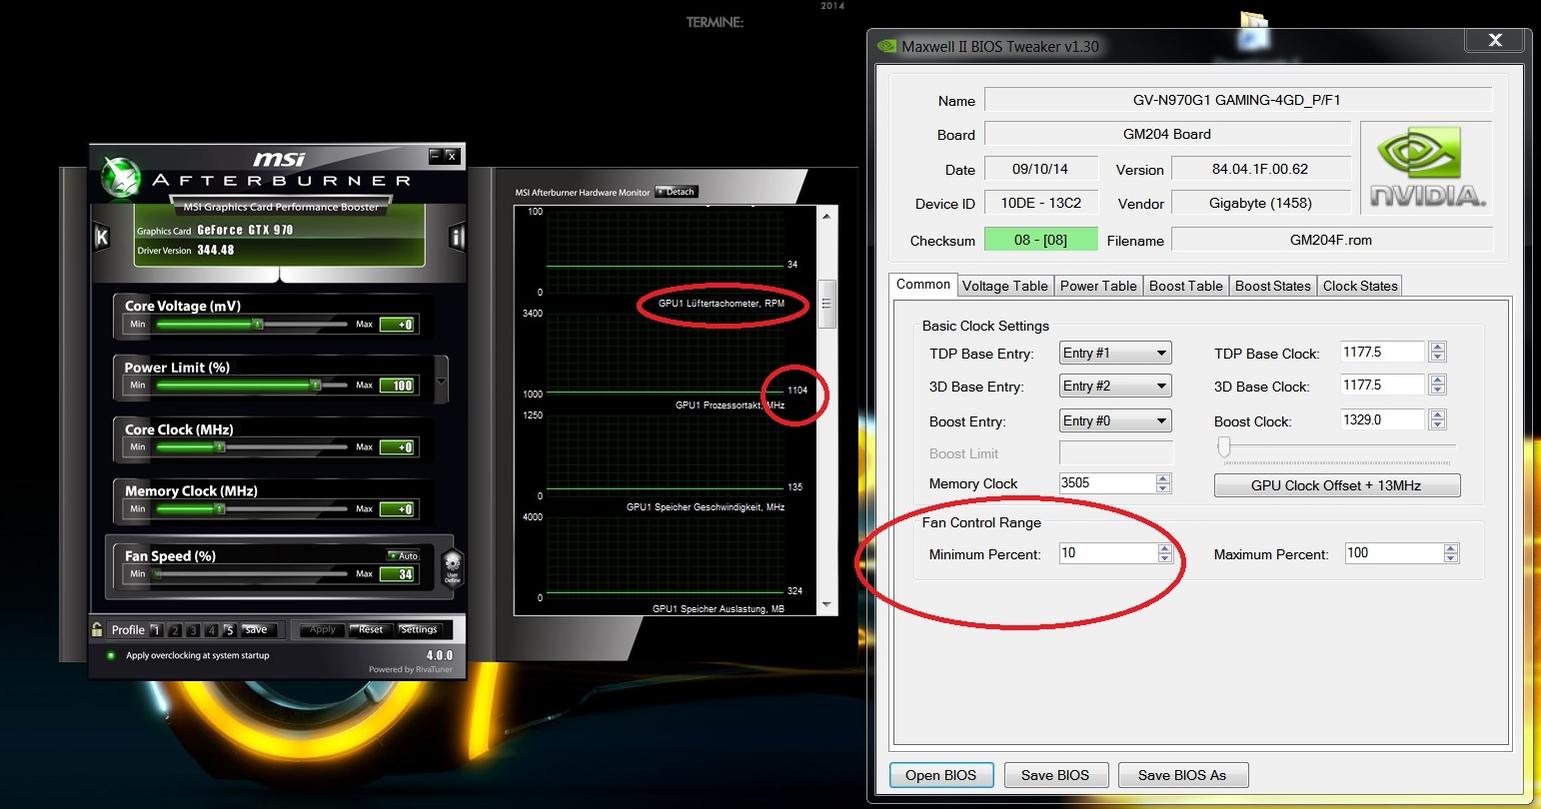
Task: Click the Minimum Percent input field
Action: [1108, 553]
